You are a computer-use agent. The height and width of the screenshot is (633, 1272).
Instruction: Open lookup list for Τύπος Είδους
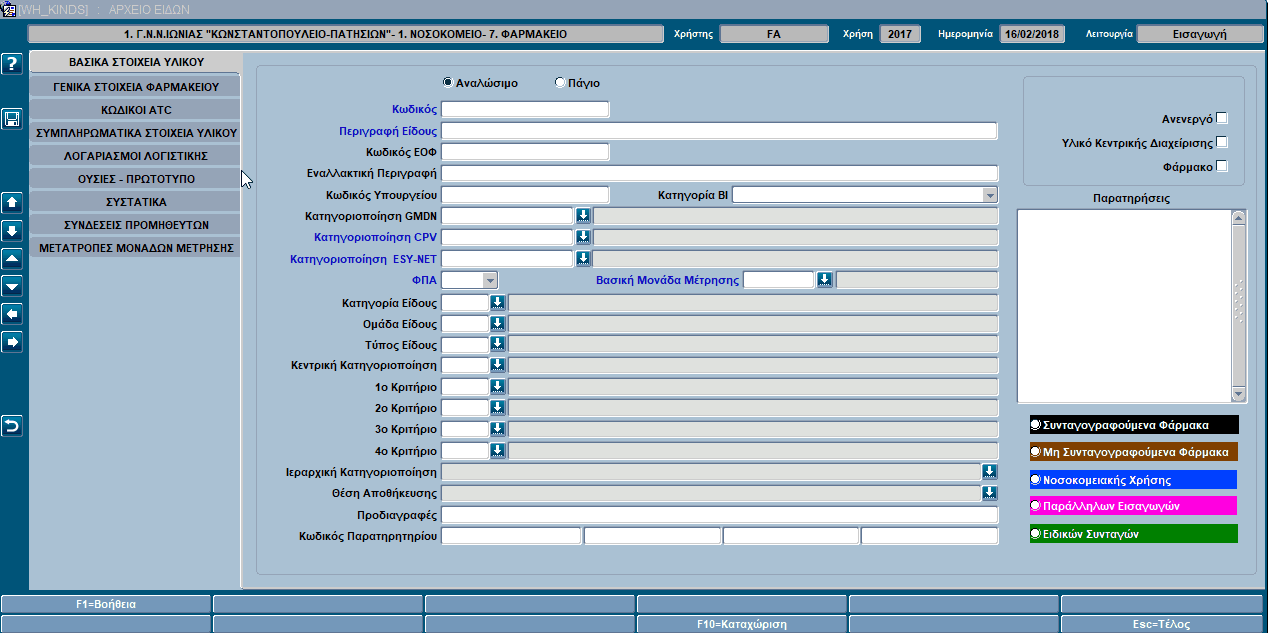pyautogui.click(x=498, y=345)
